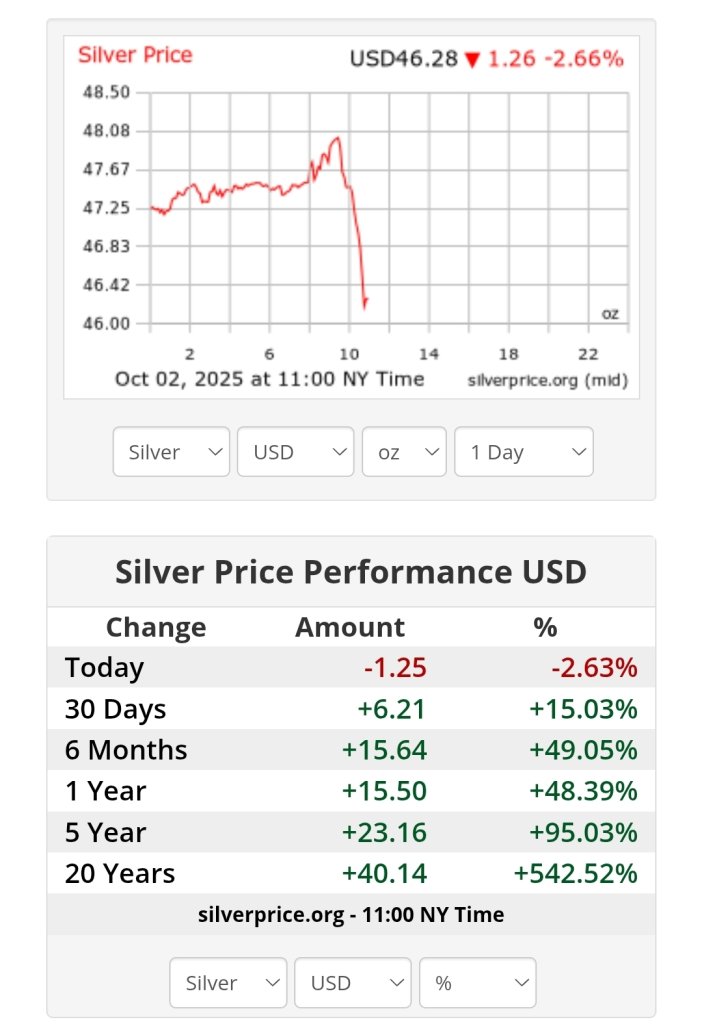Select the 5 Year performance row
Viewport: 702px width, 1024px height.
(x=351, y=832)
